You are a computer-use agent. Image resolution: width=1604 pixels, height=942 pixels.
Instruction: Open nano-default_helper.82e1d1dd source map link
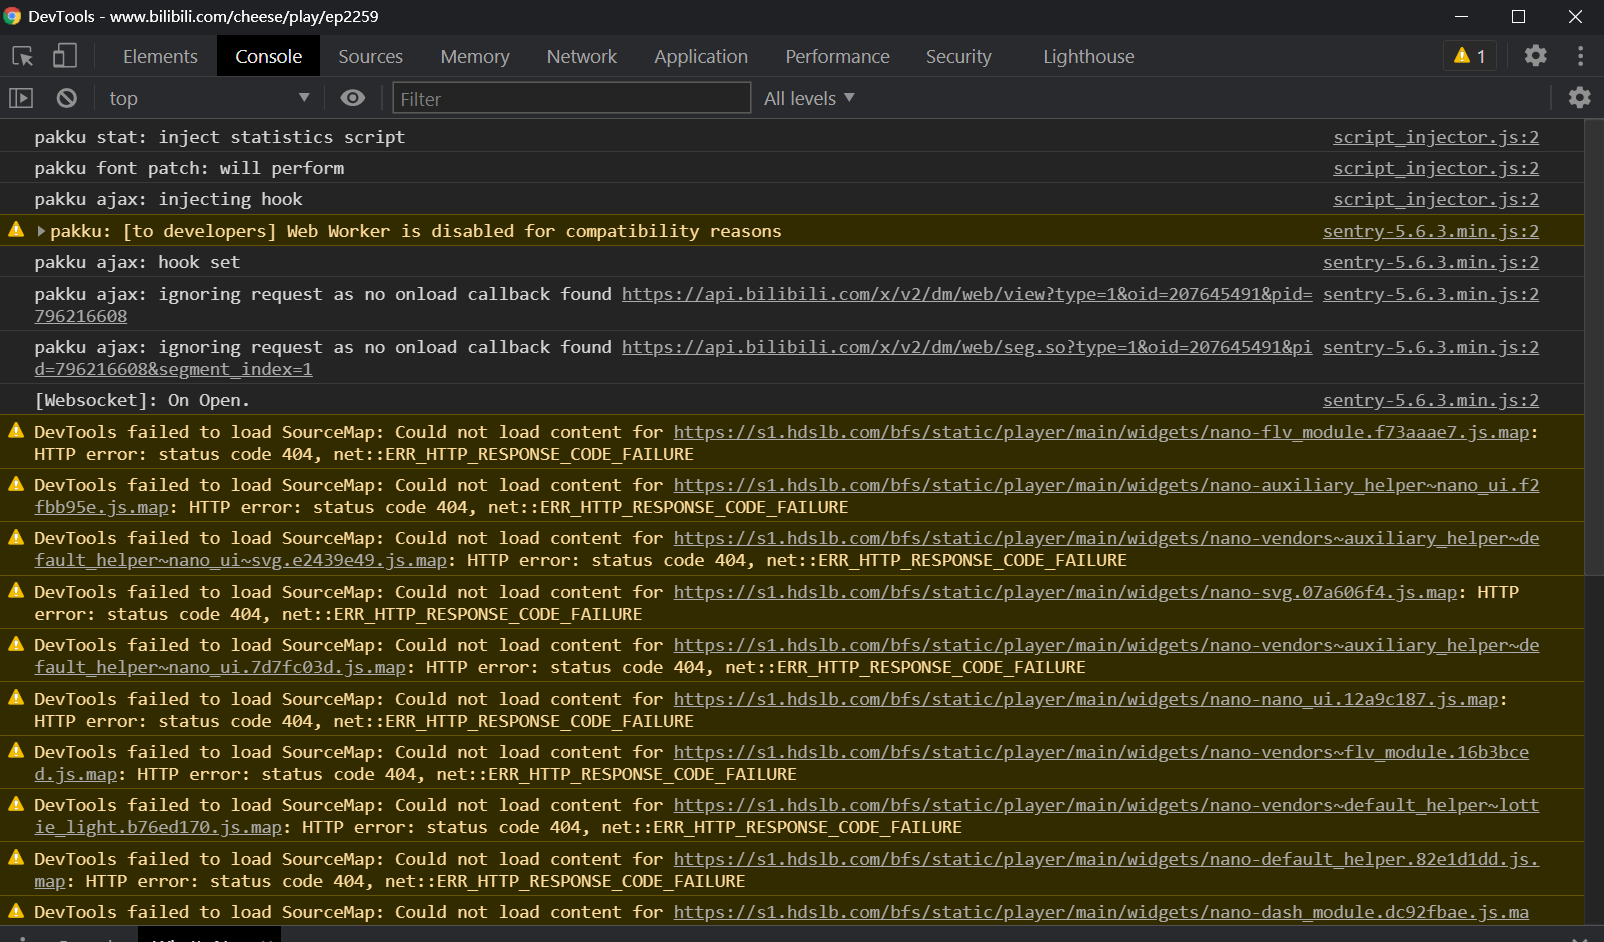point(1106,859)
